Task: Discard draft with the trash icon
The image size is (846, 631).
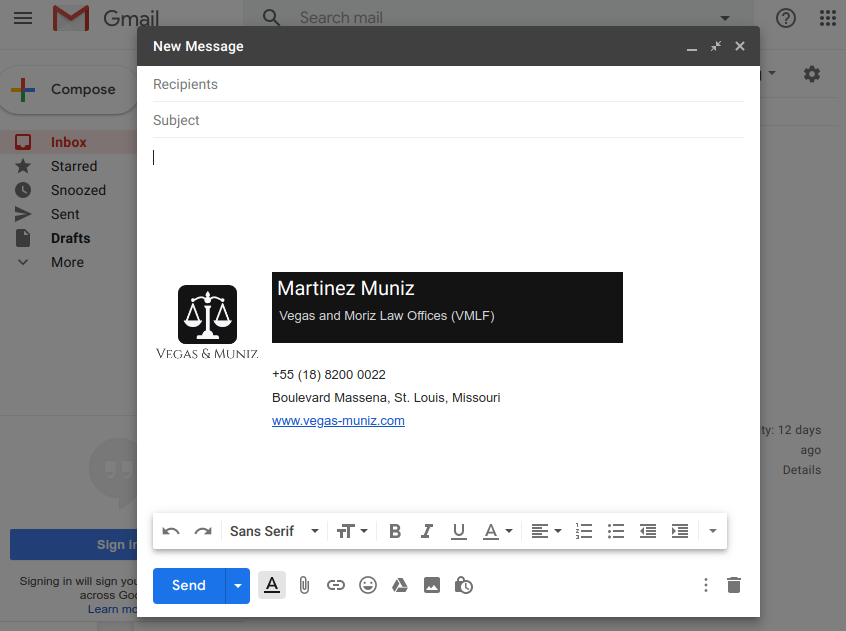Action: 734,585
